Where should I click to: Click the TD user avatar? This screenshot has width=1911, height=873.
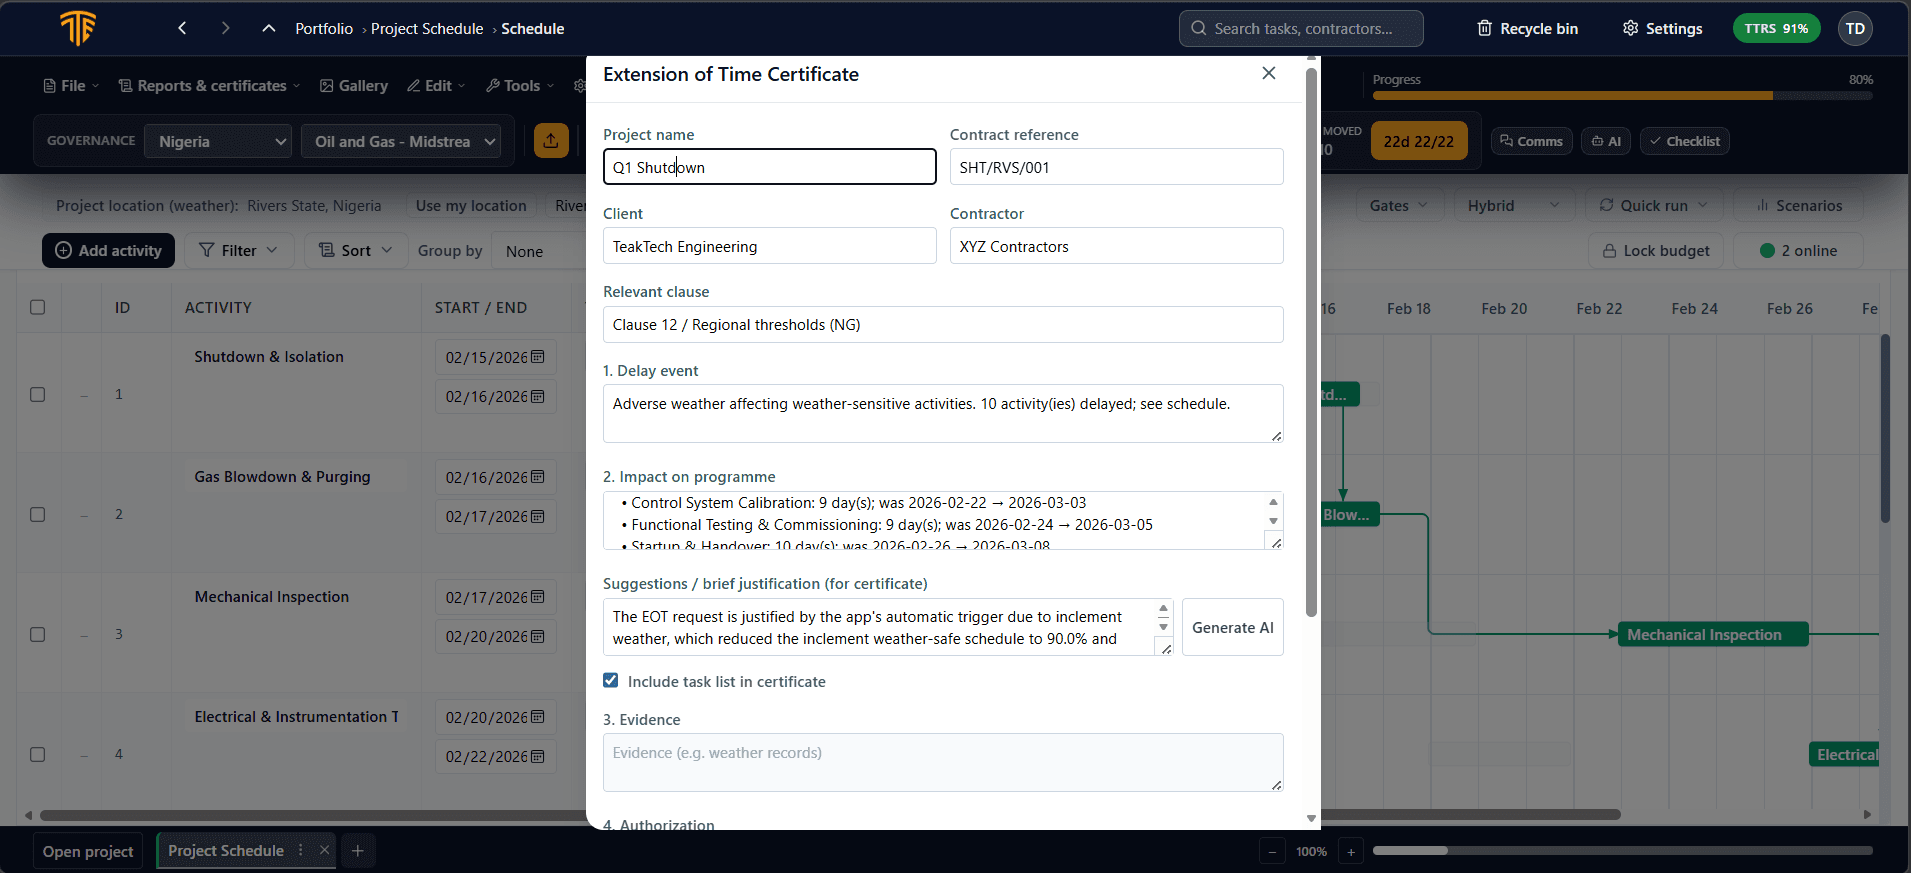1855,29
